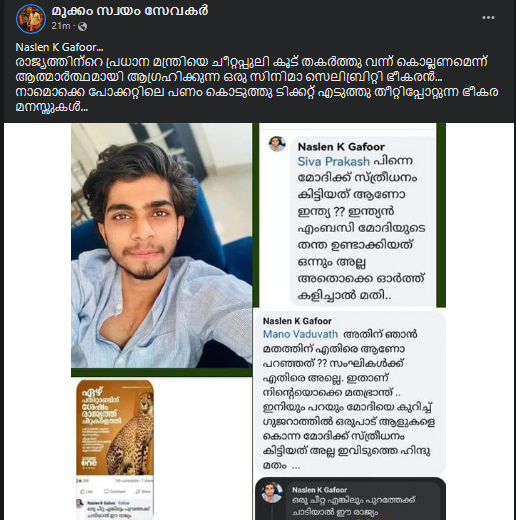516x520 pixels.
Task: Click the Comment bubble icon in embedded screenshot
Action: point(107,491)
